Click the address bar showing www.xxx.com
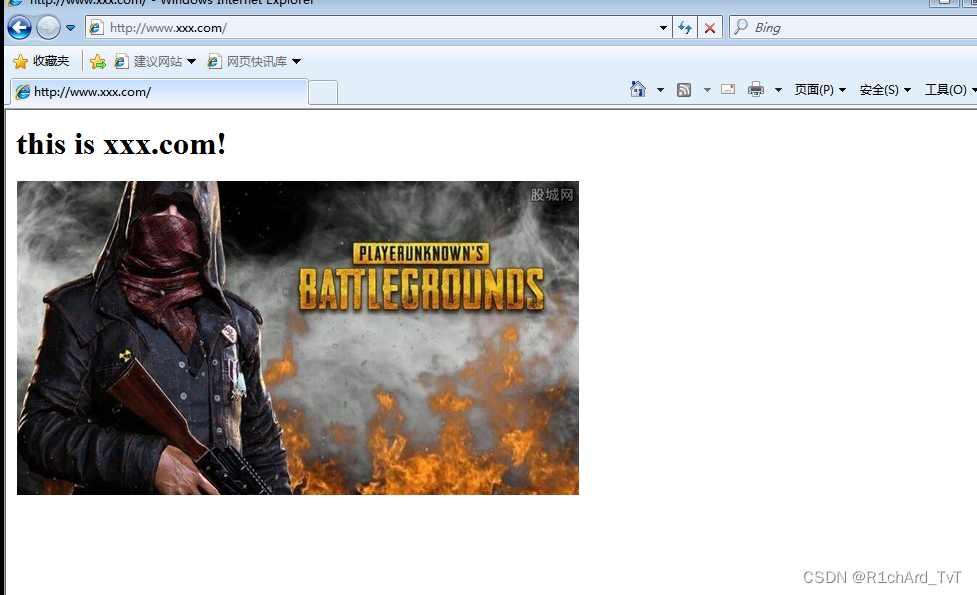Screen dimensions: 977x595 tap(379, 27)
